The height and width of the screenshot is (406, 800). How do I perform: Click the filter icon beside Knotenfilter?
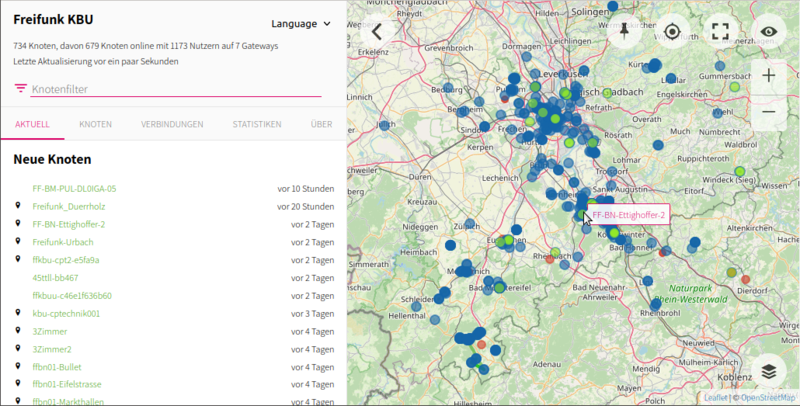(x=20, y=89)
